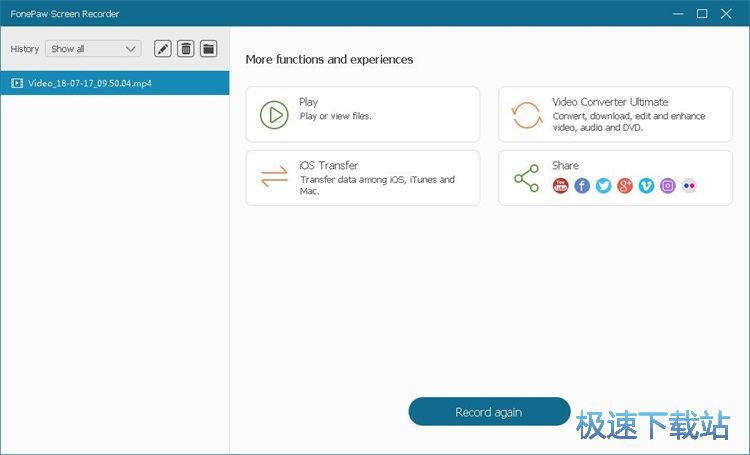Screen dimensions: 750x455
Task: Click the iOS Transfer arrows icon
Action: [274, 177]
